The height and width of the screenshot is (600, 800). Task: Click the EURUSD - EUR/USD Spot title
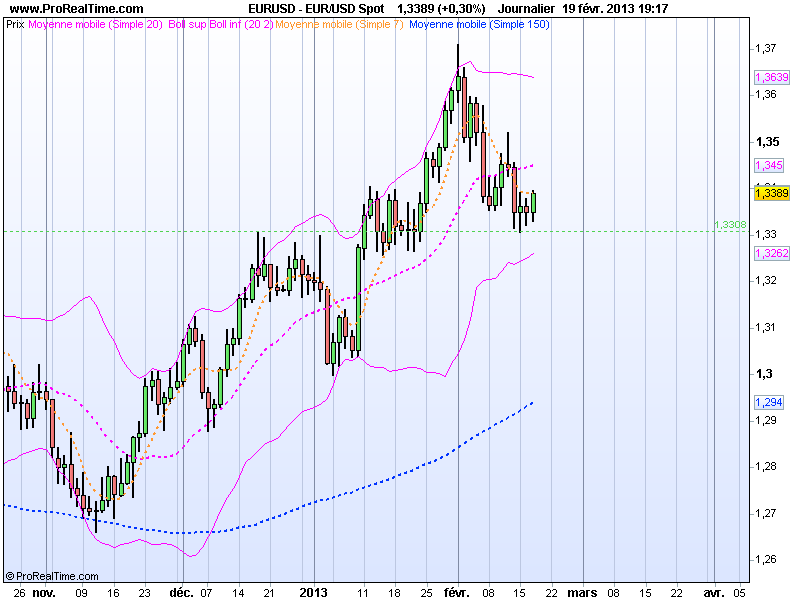(316, 9)
